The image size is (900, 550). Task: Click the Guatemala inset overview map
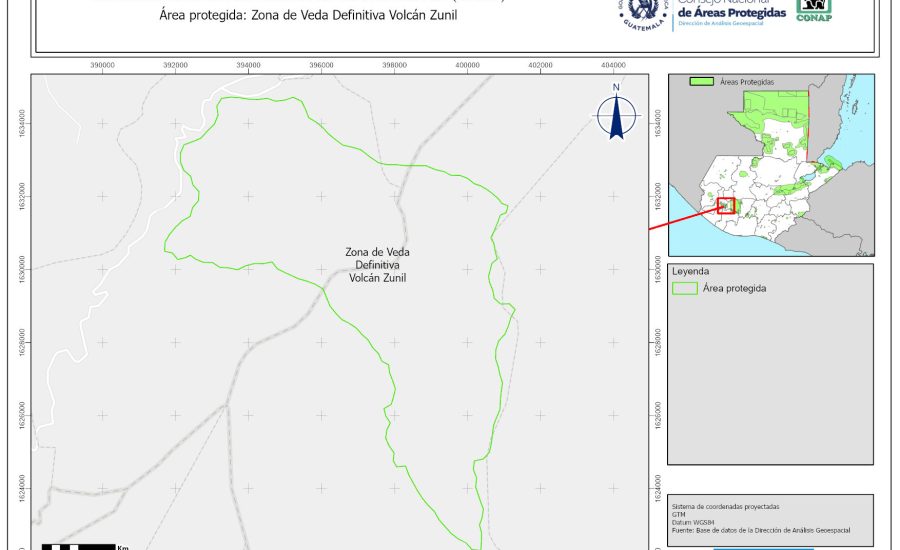click(x=770, y=165)
